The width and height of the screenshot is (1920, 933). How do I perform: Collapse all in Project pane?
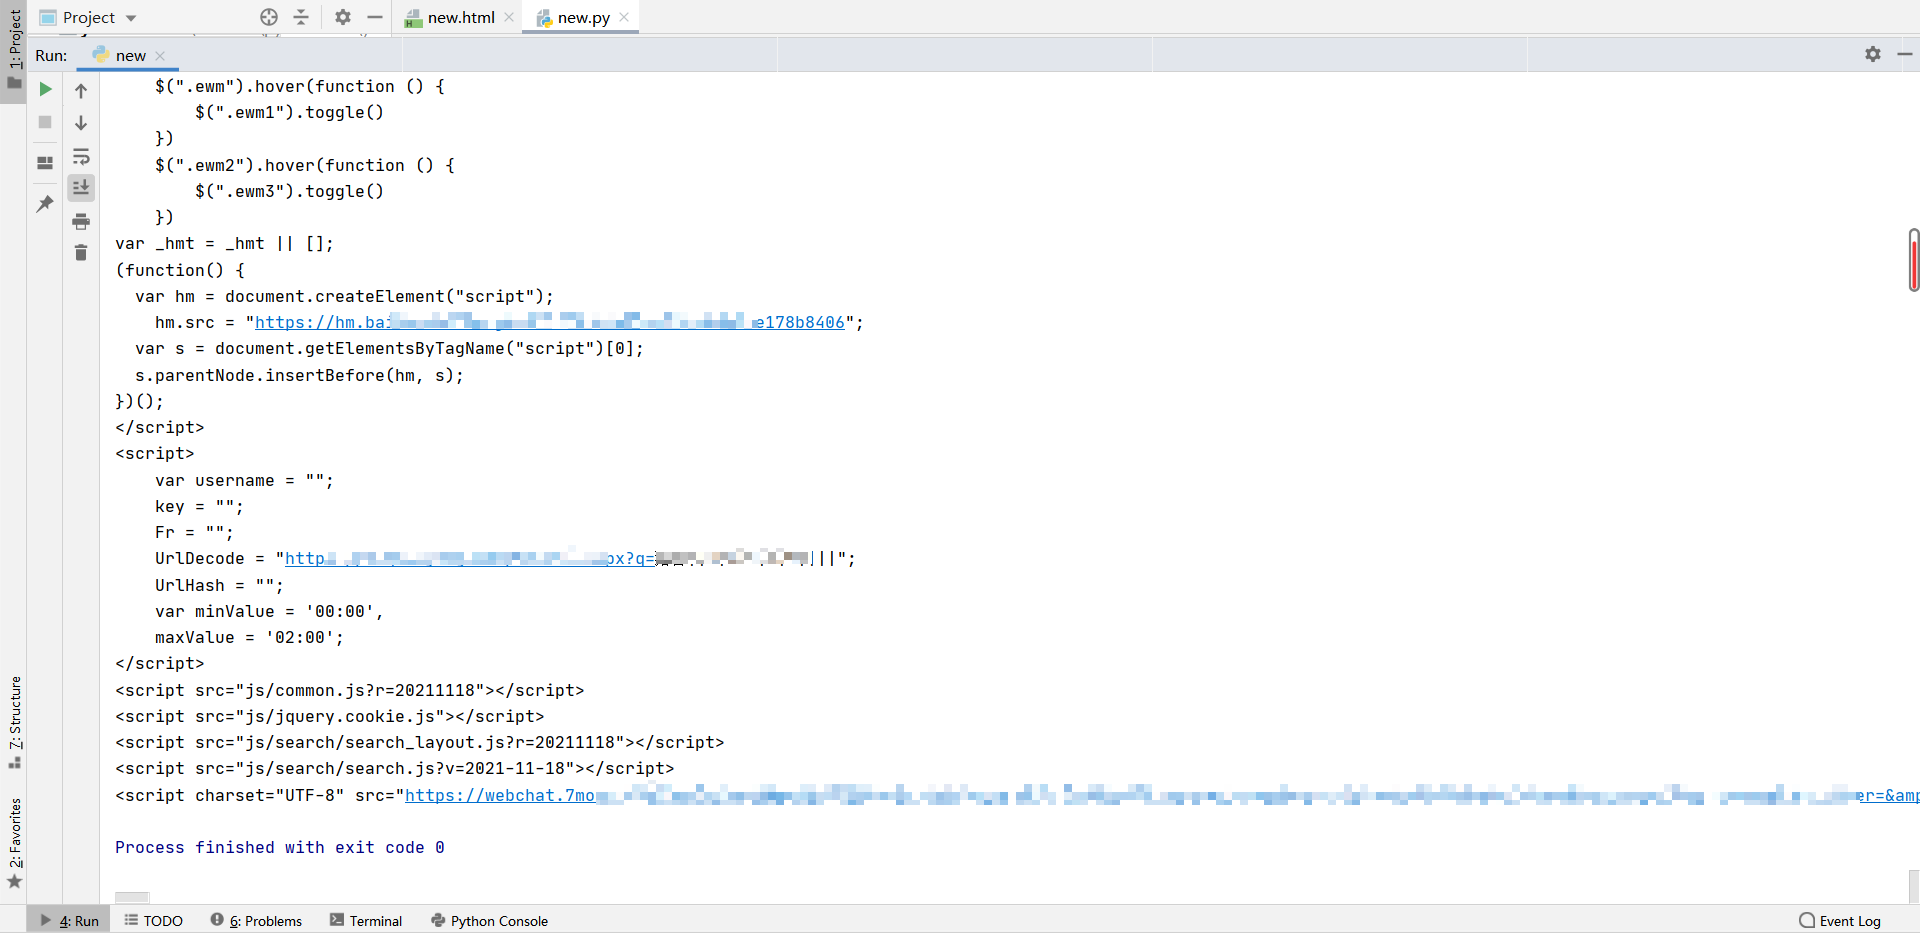(x=301, y=17)
